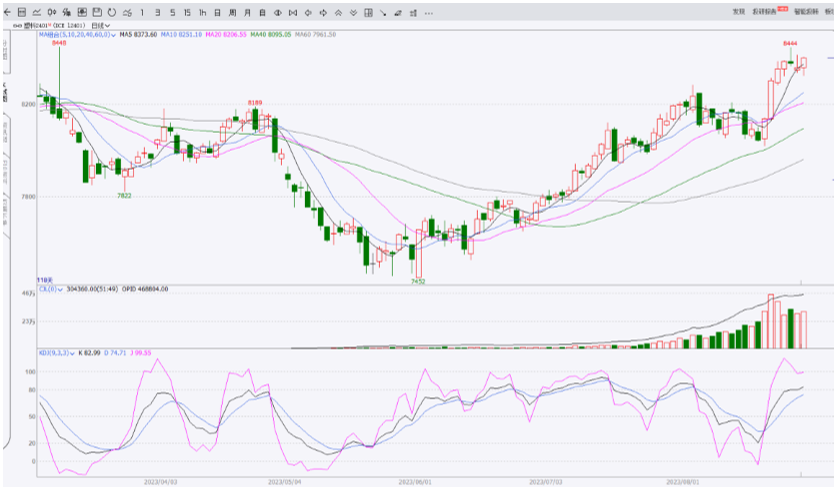
Task: Click the more options ellipsis button
Action: tap(429, 12)
